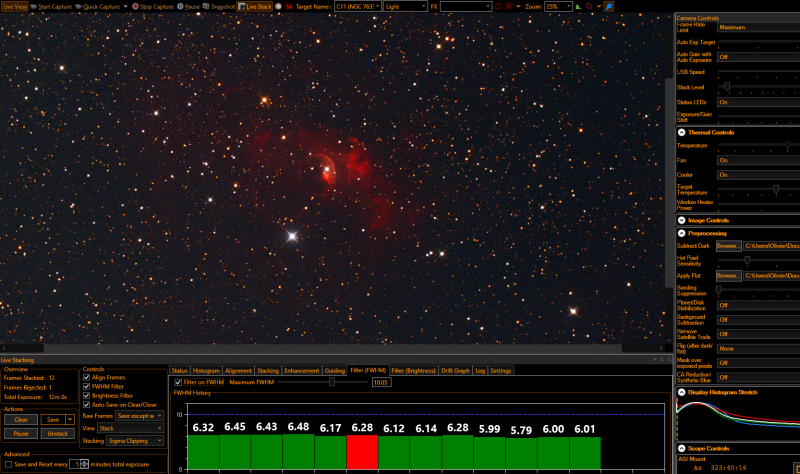Click Browse button for Apply Flat

point(729,276)
